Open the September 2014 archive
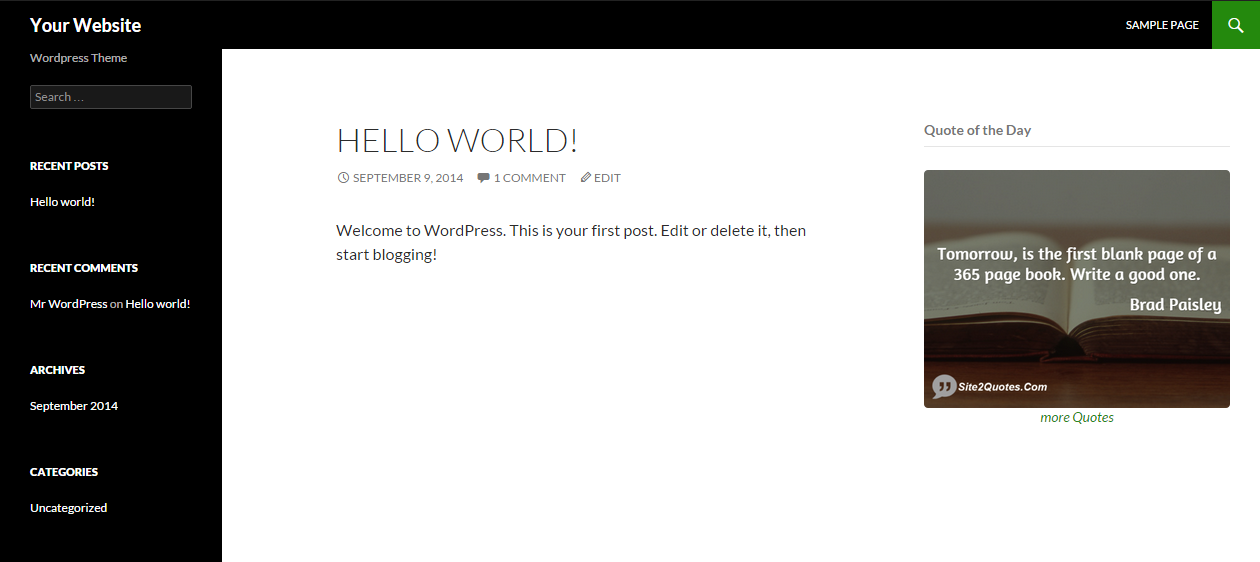This screenshot has width=1260, height=562. click(74, 406)
